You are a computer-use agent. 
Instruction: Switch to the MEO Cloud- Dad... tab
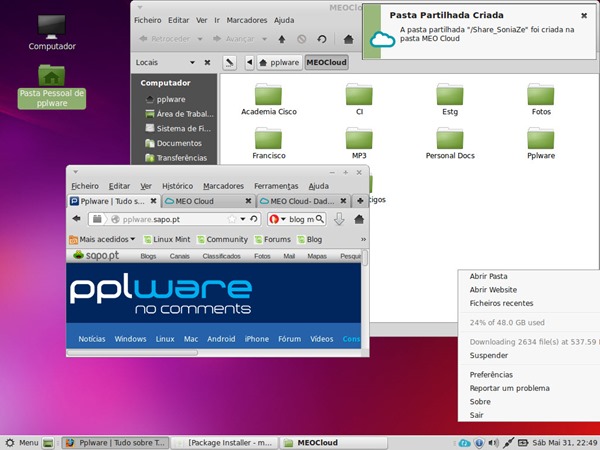(303, 201)
